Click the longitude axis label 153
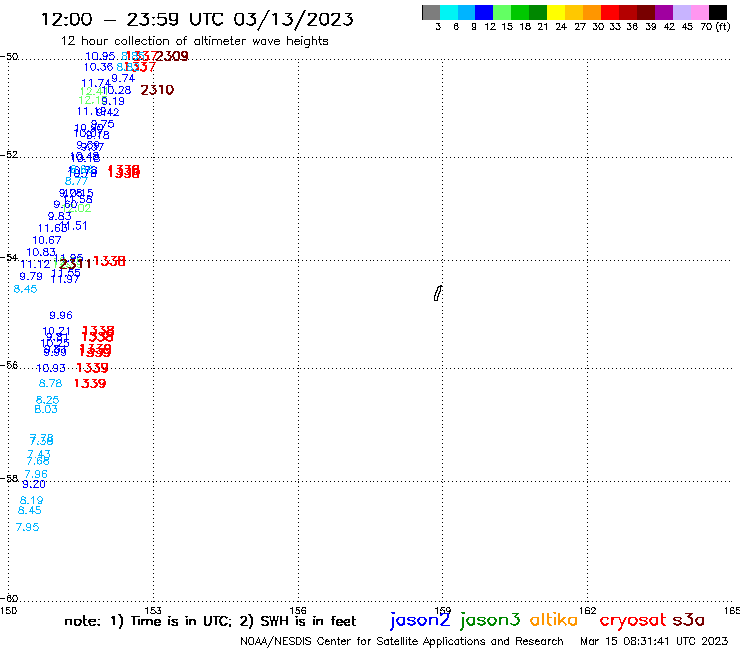Viewport: 740px width, 650px height. click(x=153, y=610)
